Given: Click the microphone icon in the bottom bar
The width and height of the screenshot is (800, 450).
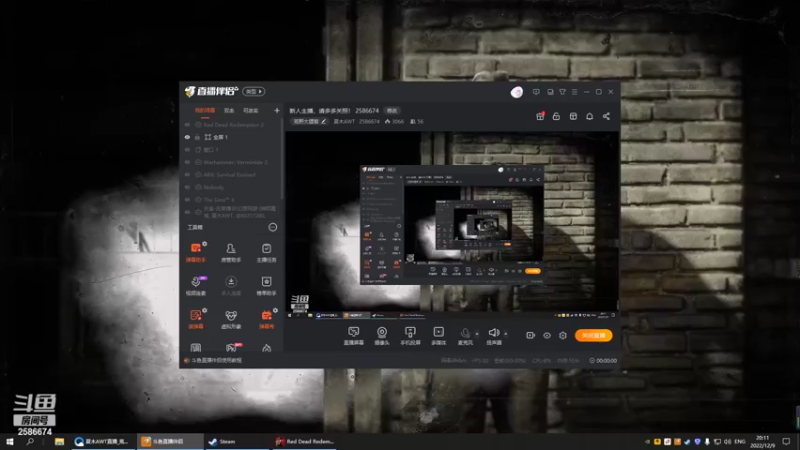Looking at the screenshot, I should 465,333.
